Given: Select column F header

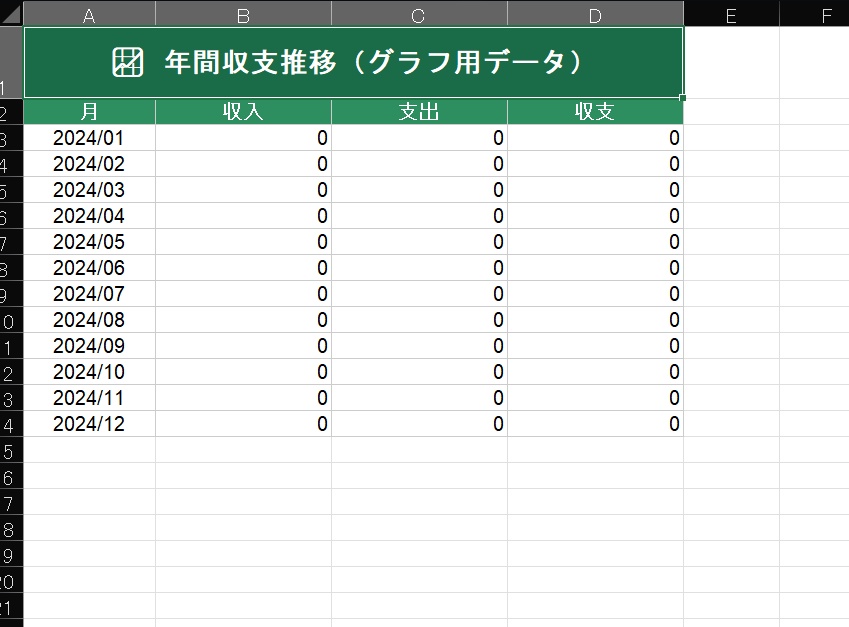Looking at the screenshot, I should [x=814, y=14].
